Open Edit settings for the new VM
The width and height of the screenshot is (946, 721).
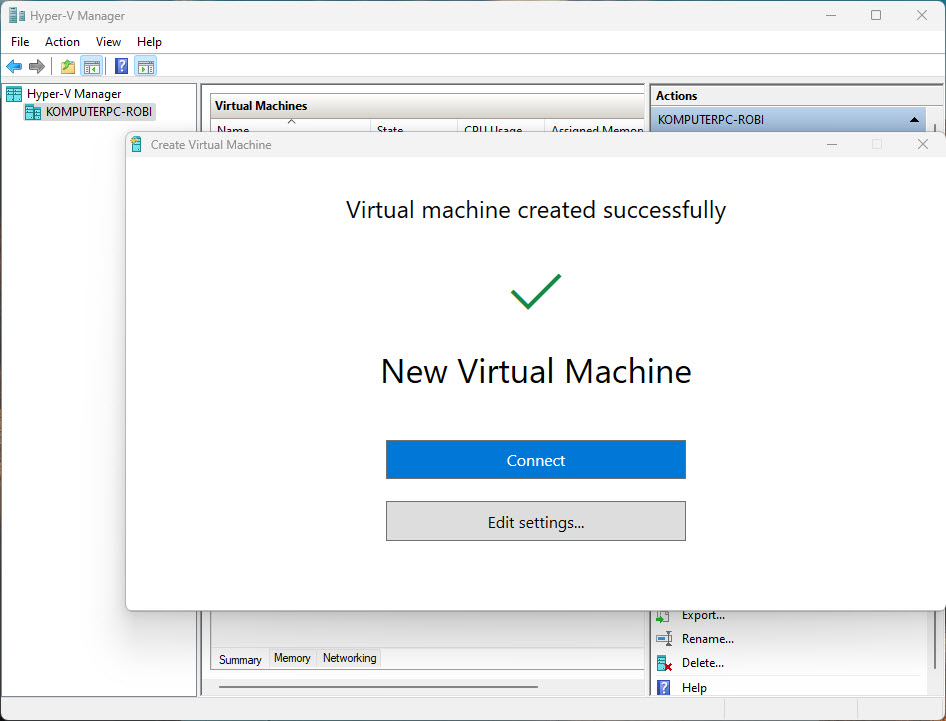click(x=535, y=521)
